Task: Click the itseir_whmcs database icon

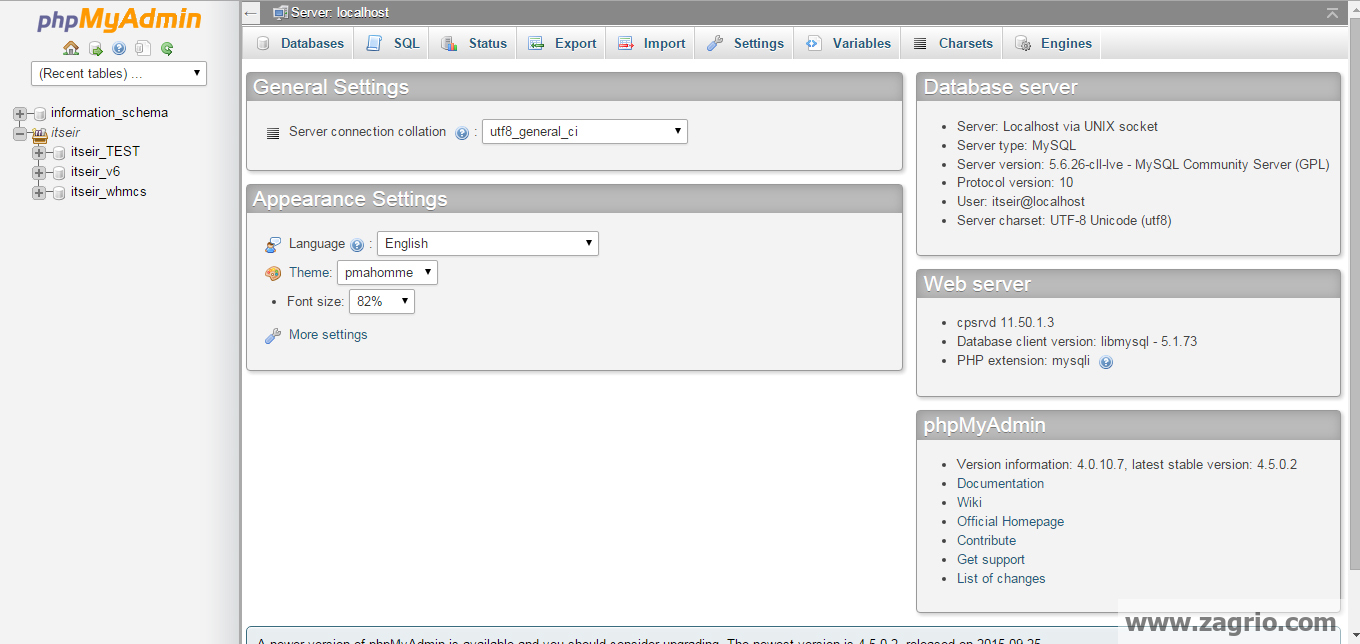Action: tap(60, 192)
